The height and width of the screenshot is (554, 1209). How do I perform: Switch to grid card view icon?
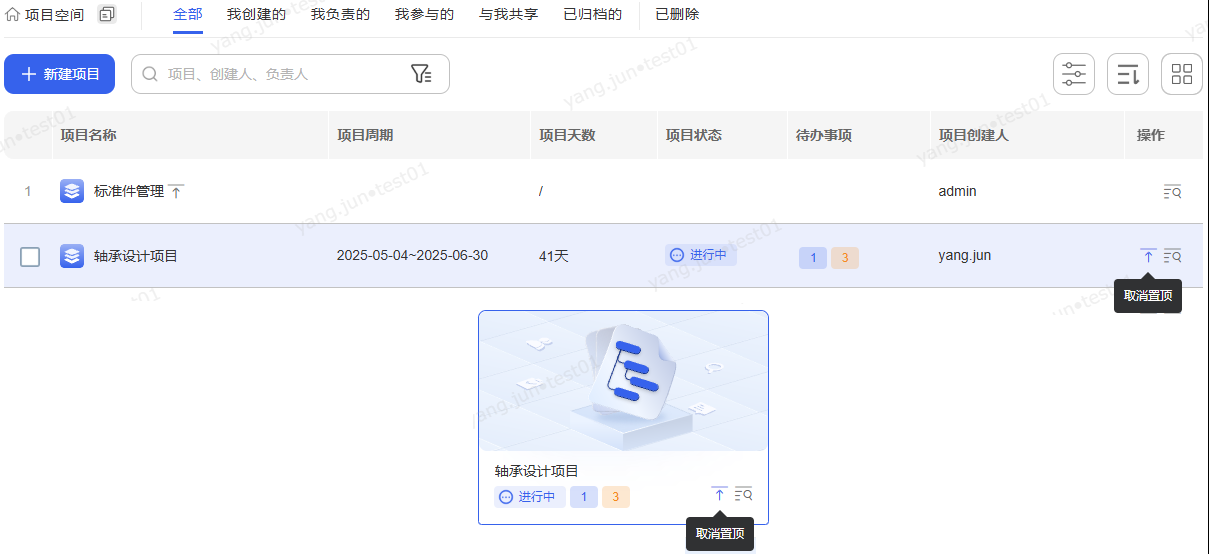click(x=1182, y=74)
